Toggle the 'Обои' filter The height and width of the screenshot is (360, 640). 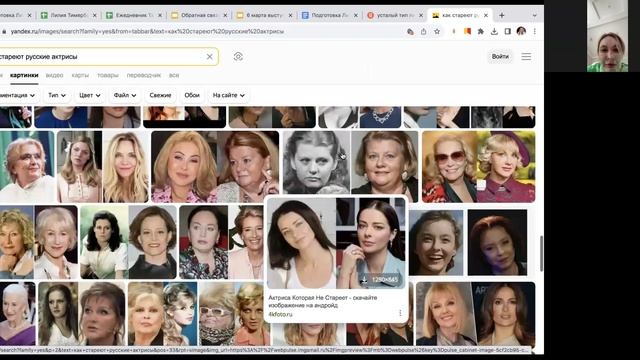tap(192, 95)
